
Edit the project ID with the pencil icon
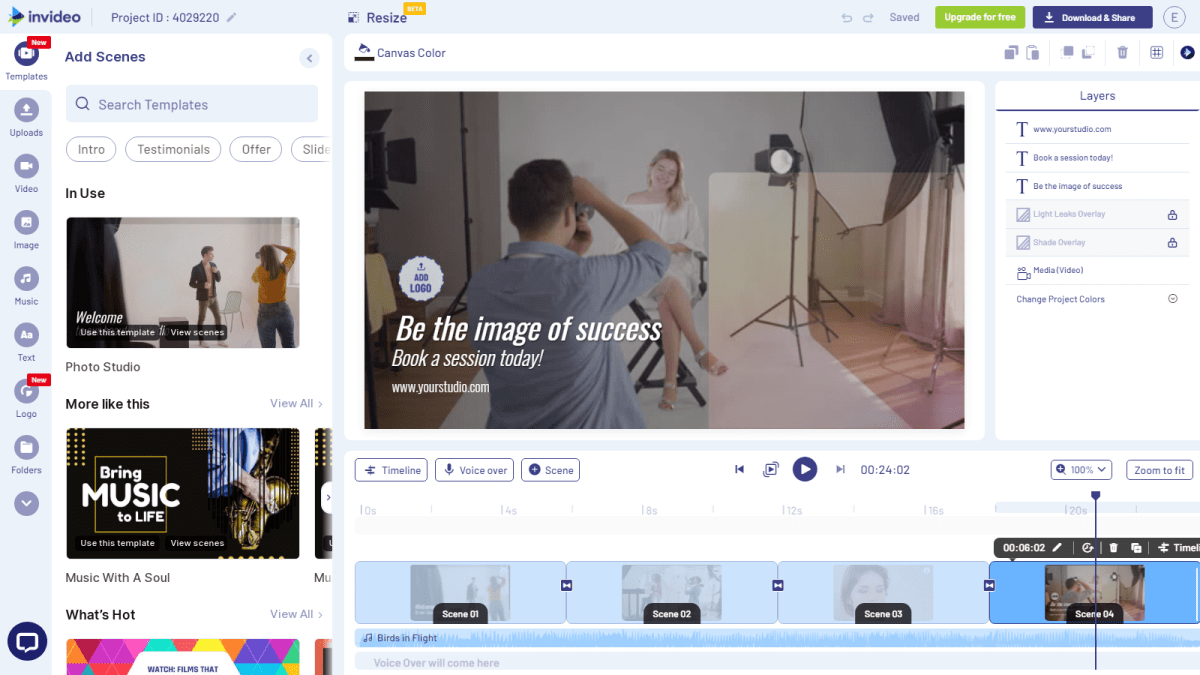pos(232,18)
